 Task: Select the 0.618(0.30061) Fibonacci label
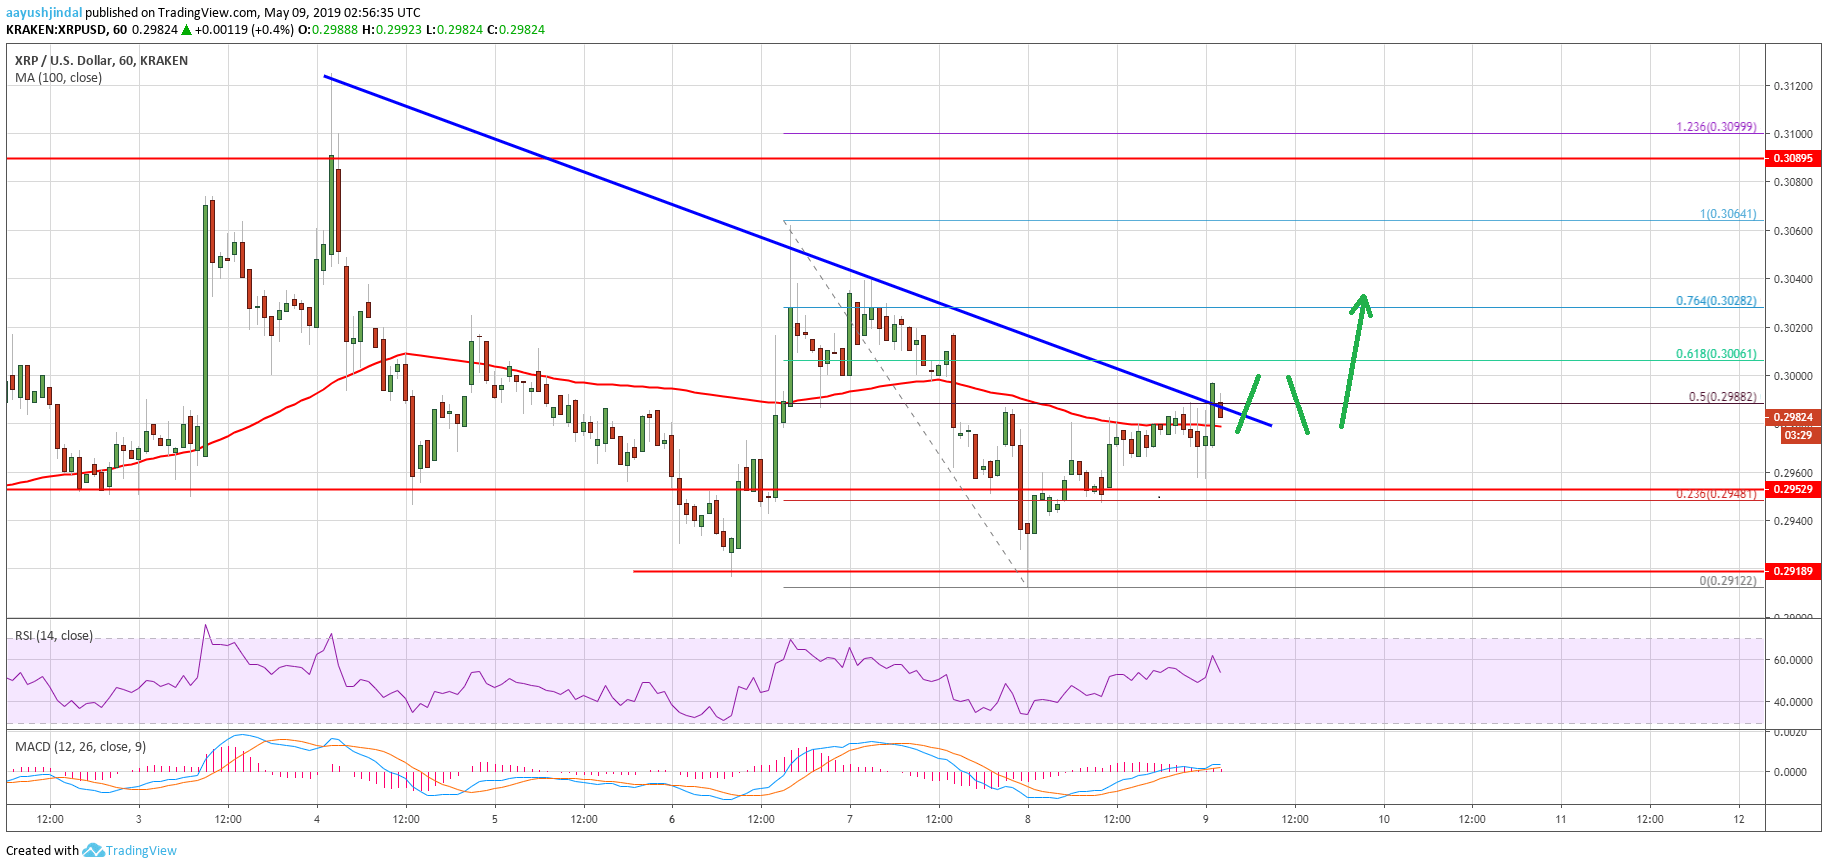1716,354
